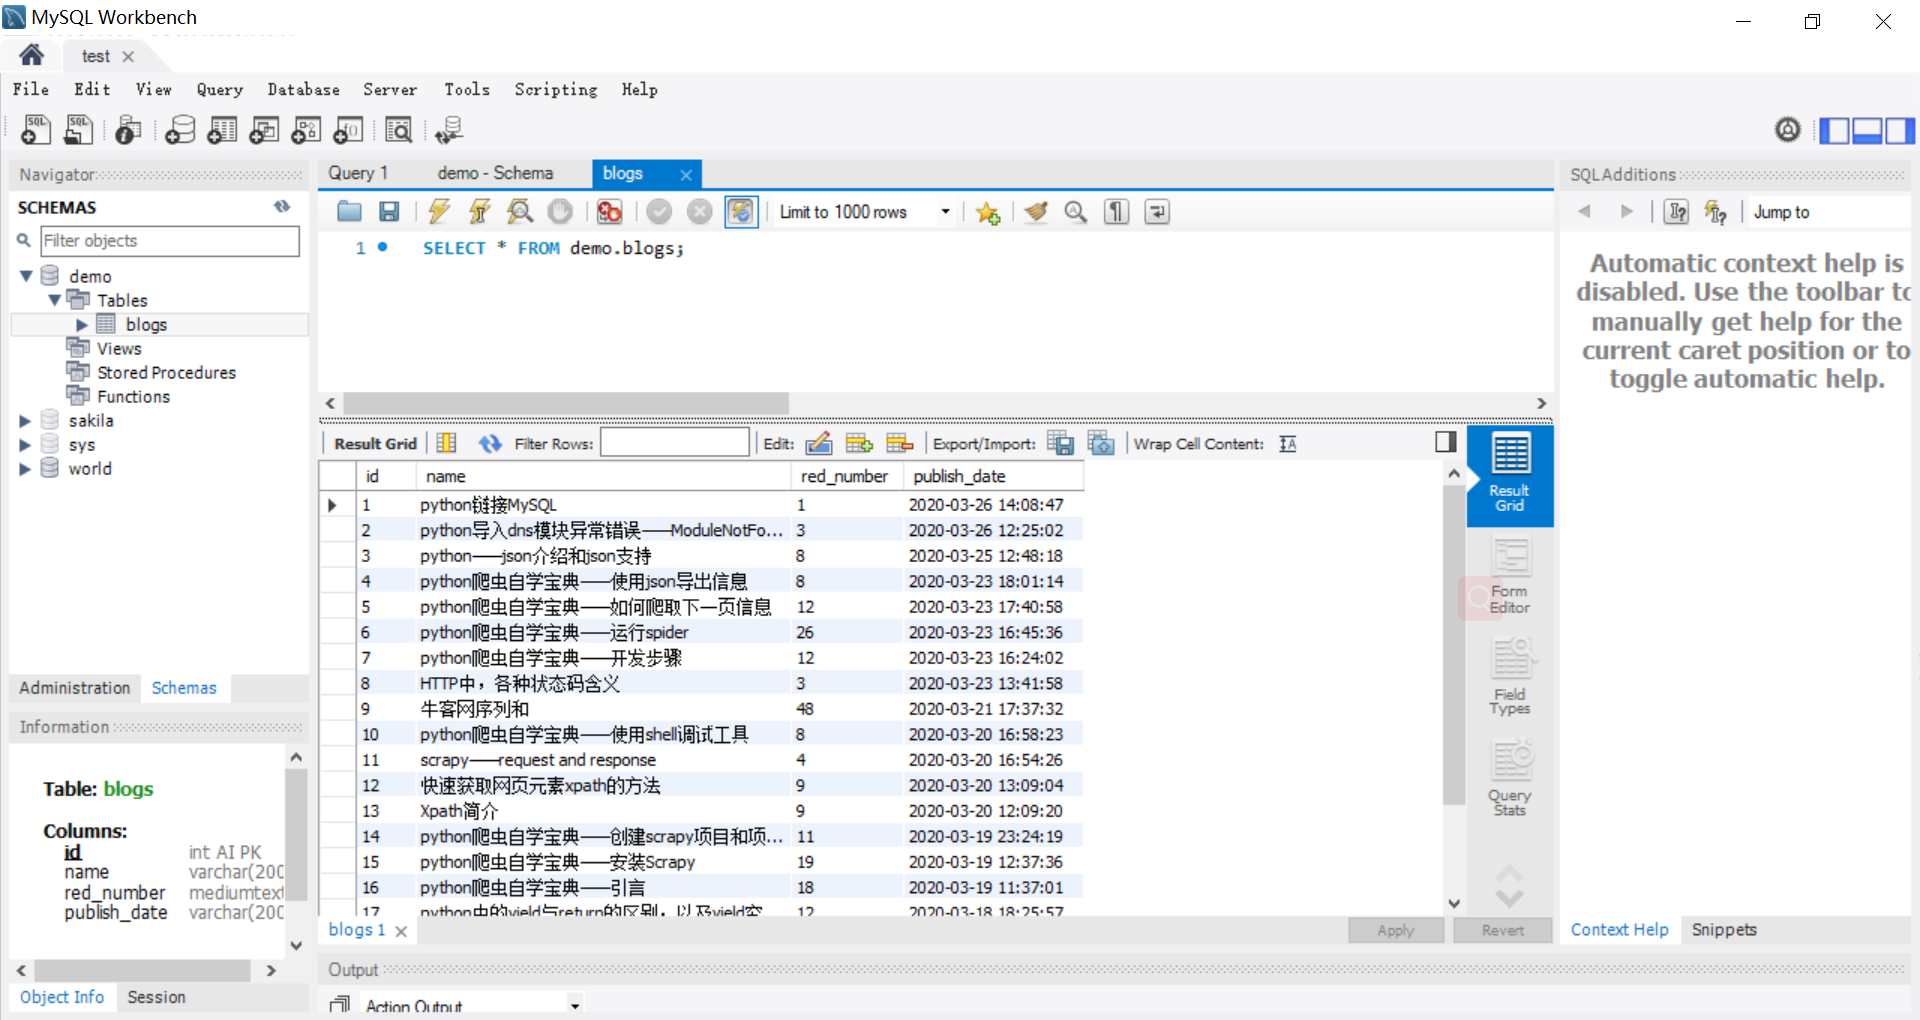The image size is (1920, 1020).
Task: Toggle wrap cell content
Action: (x=1288, y=444)
